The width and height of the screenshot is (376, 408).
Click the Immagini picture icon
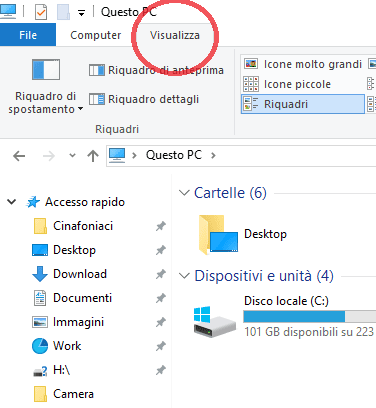tap(40, 322)
